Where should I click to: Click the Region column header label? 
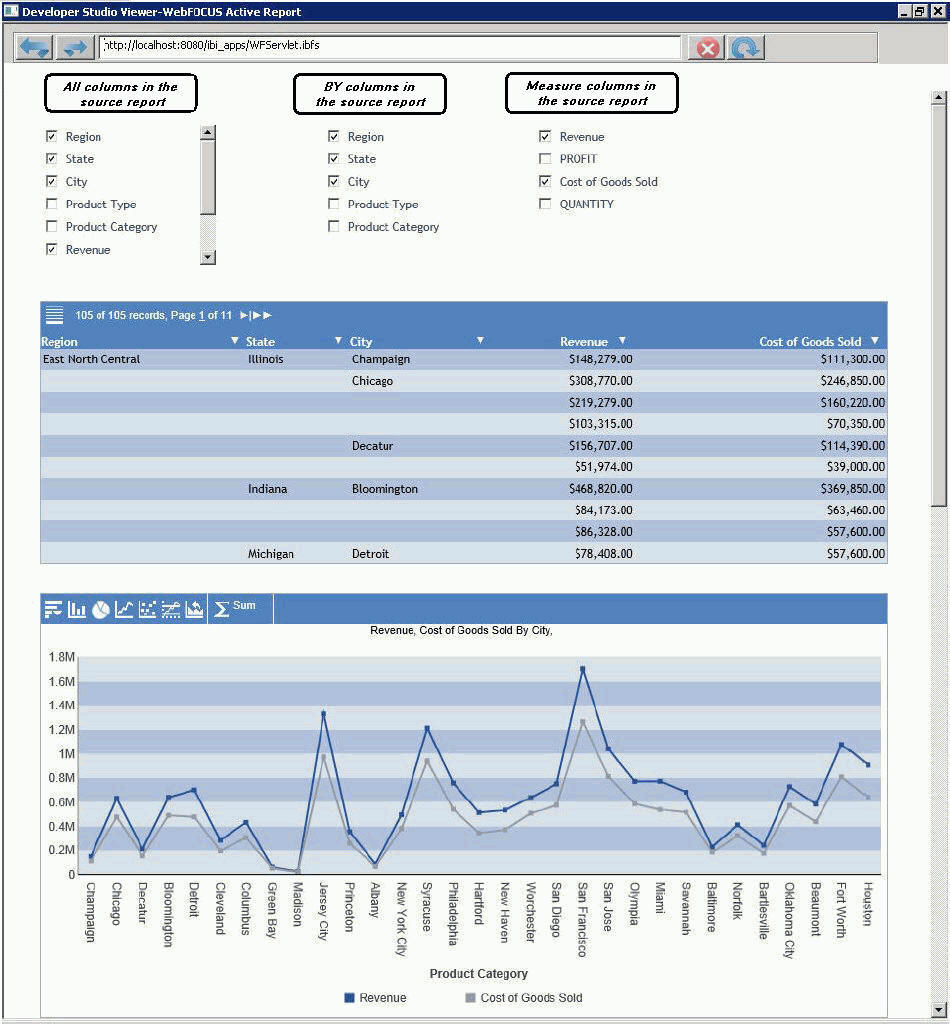point(59,342)
